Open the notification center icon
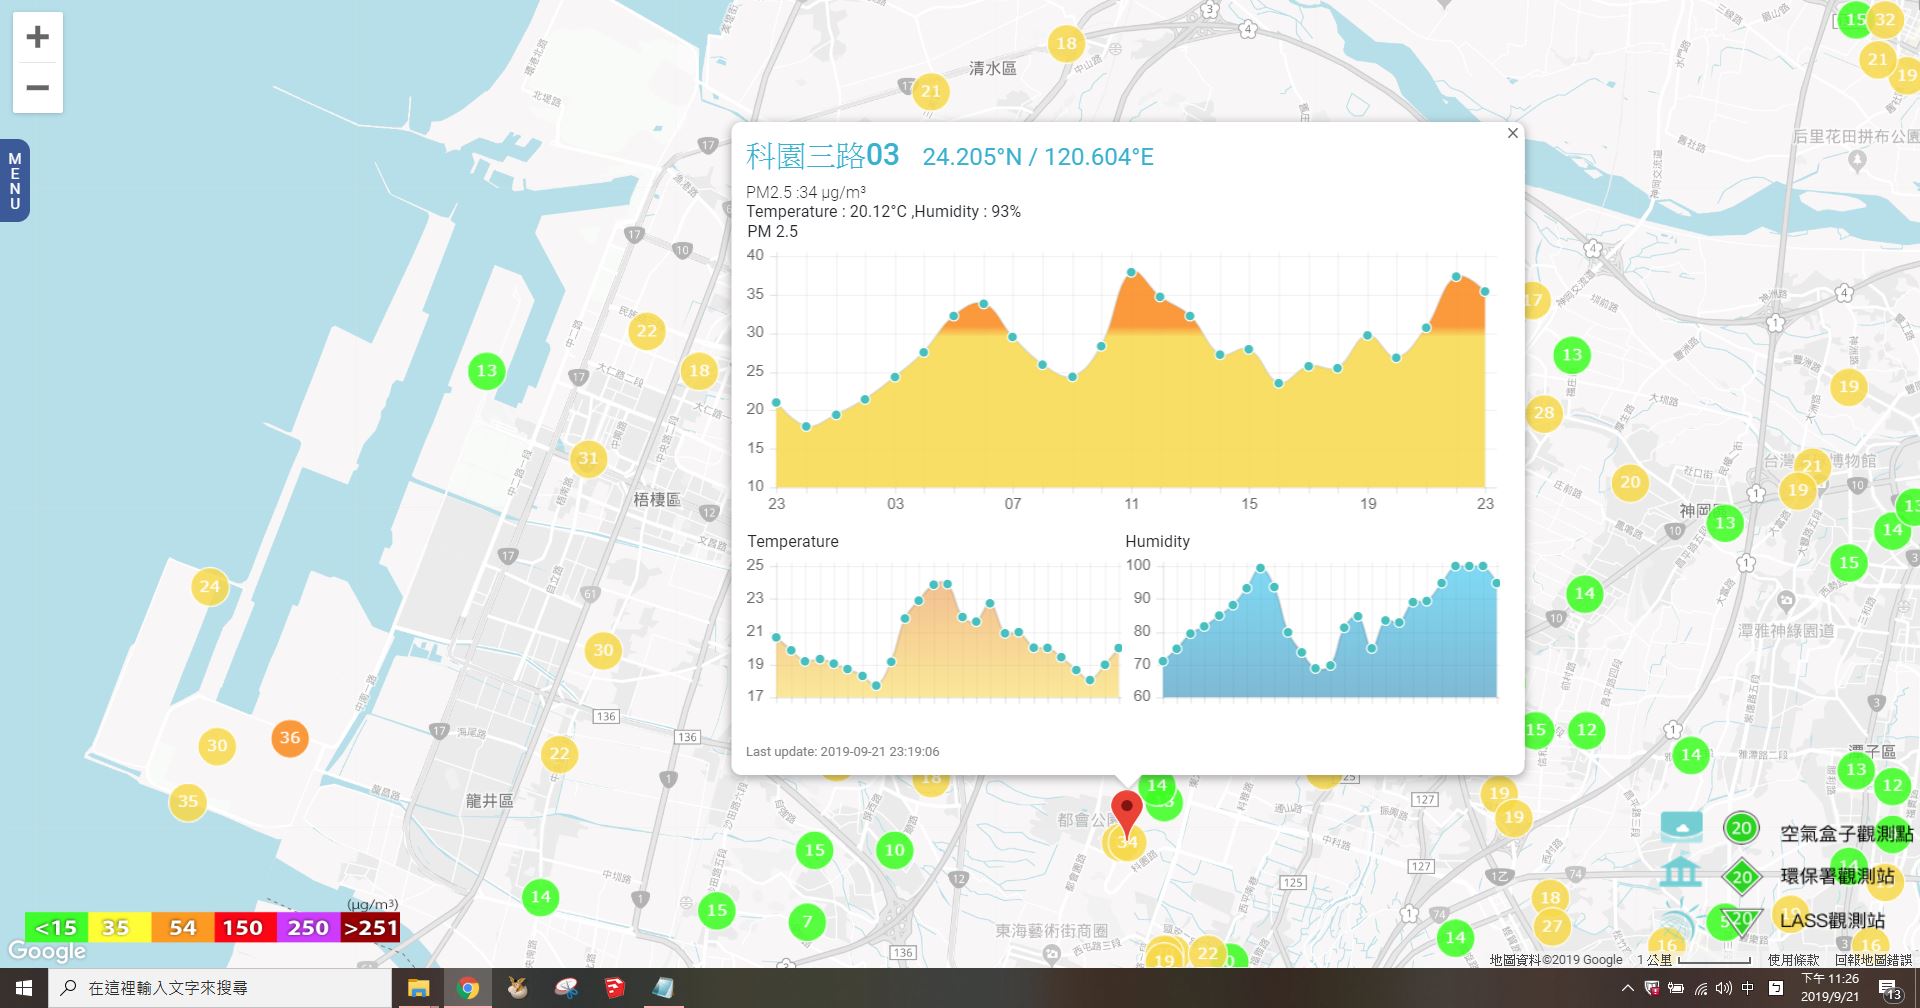 pyautogui.click(x=1890, y=989)
